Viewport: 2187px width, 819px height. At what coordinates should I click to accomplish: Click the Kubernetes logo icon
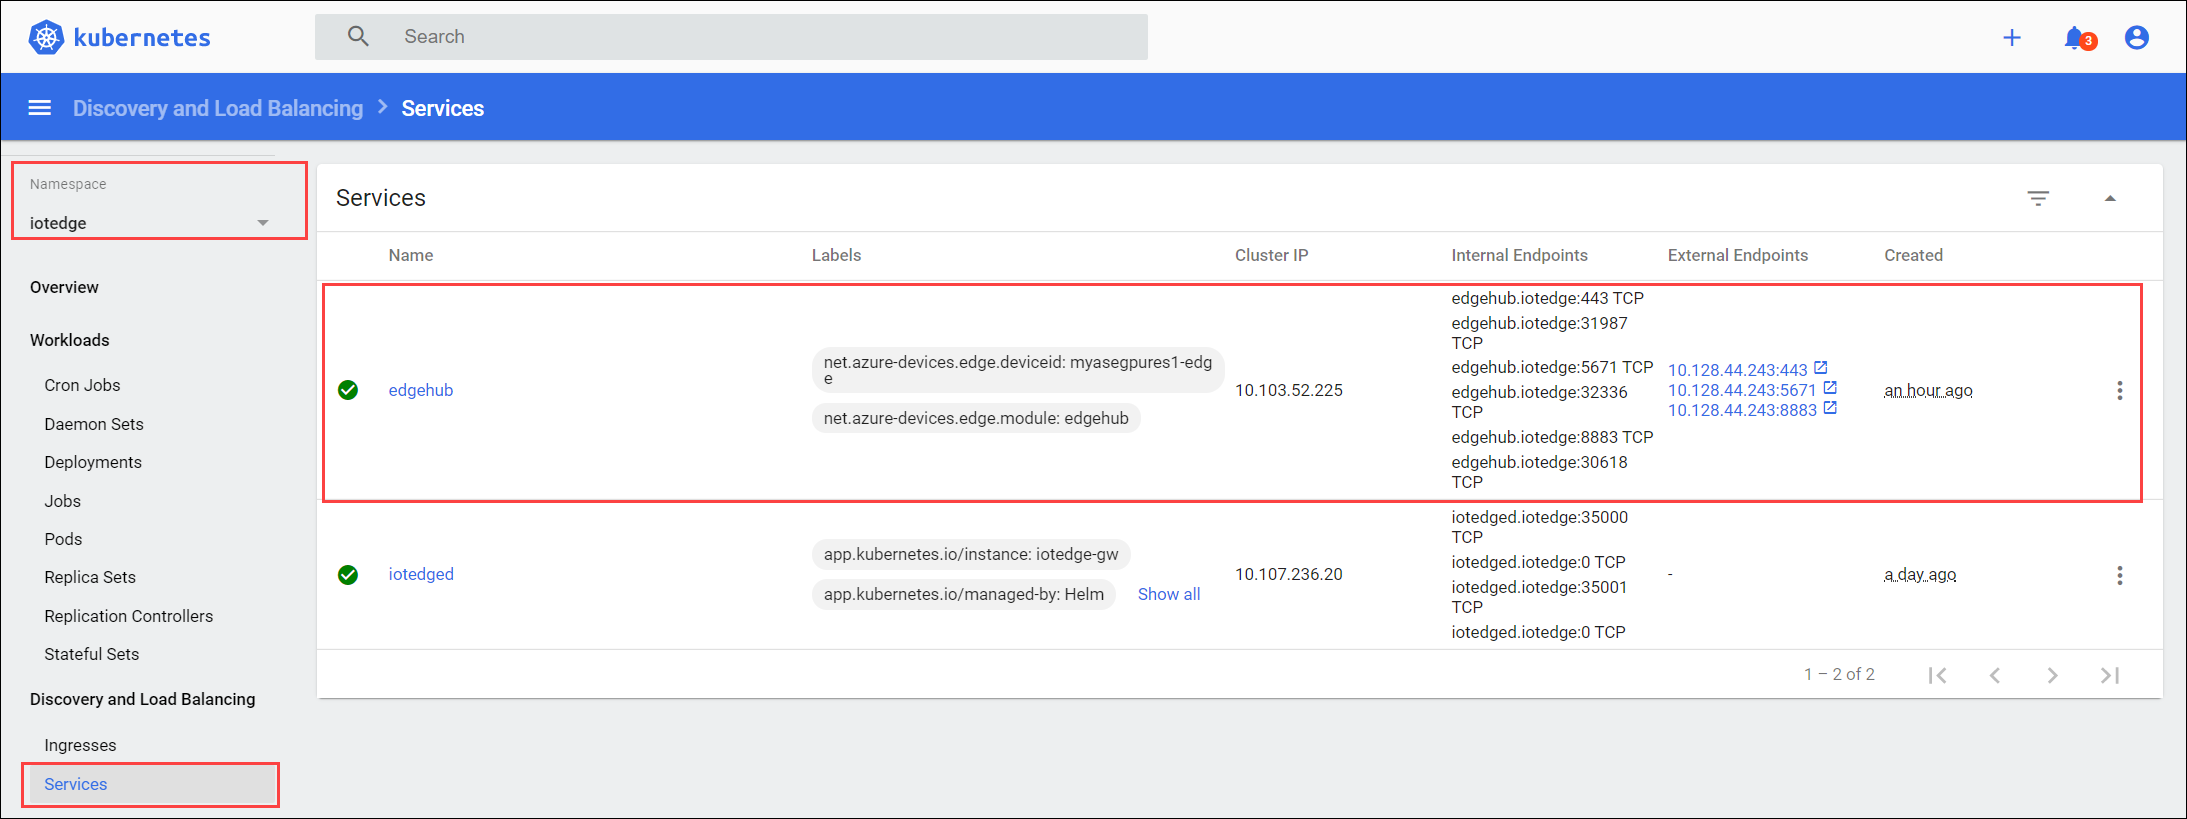tap(46, 37)
